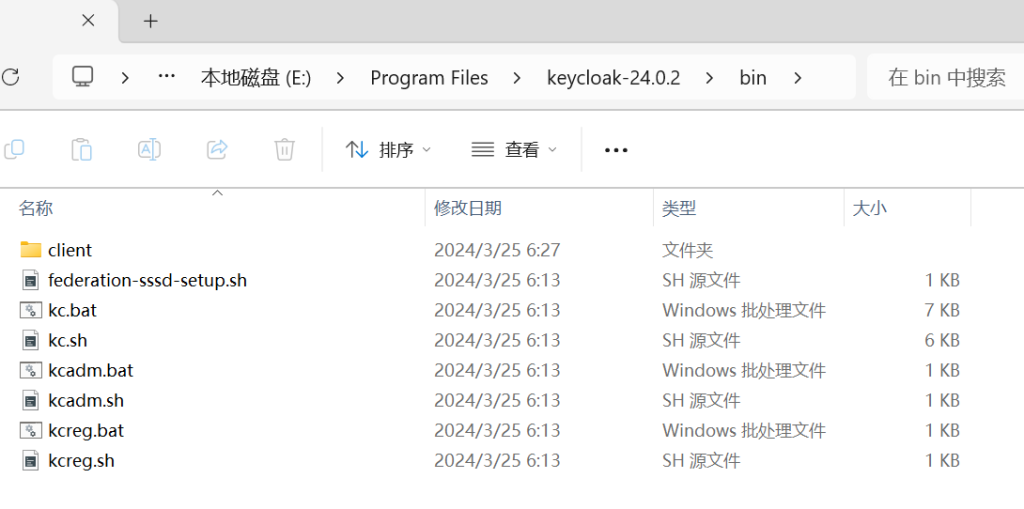Screen dimensions: 1024x509
Task: Click the kc.bat batch file icon
Action: coord(31,310)
